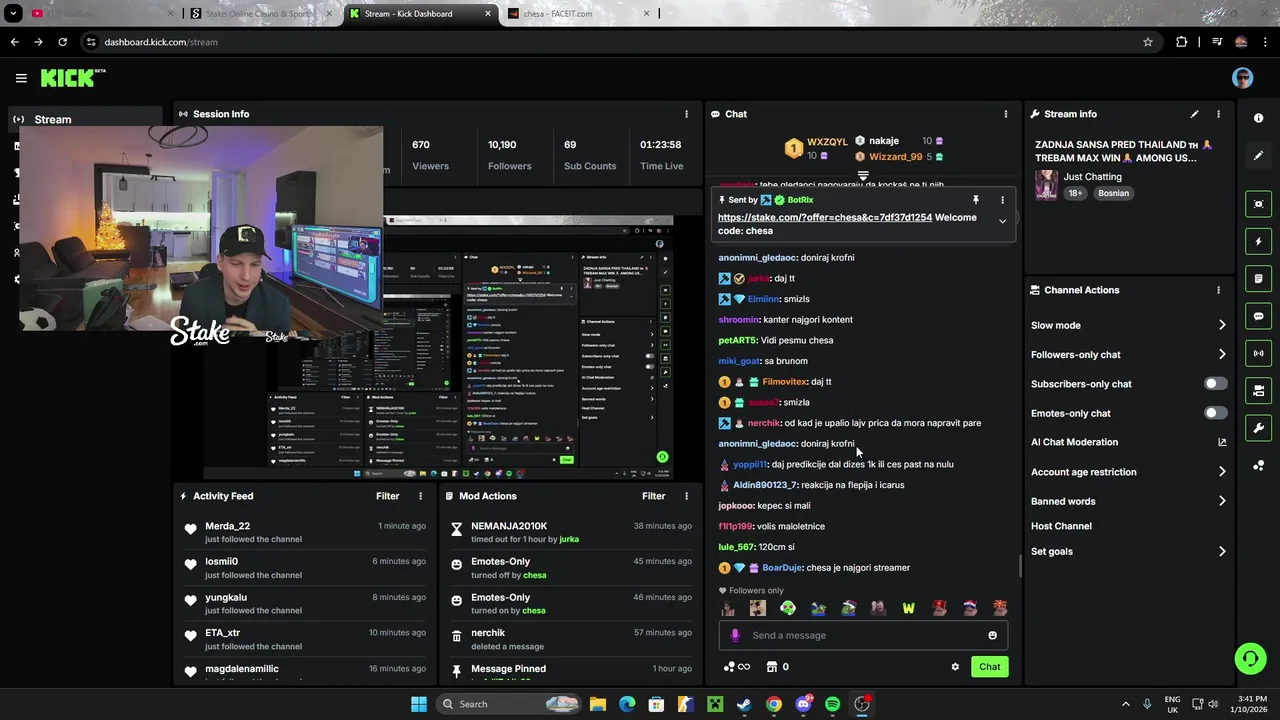Switch to chesa FACEIT.com tab
Image resolution: width=1280 pixels, height=720 pixels.
pyautogui.click(x=580, y=14)
